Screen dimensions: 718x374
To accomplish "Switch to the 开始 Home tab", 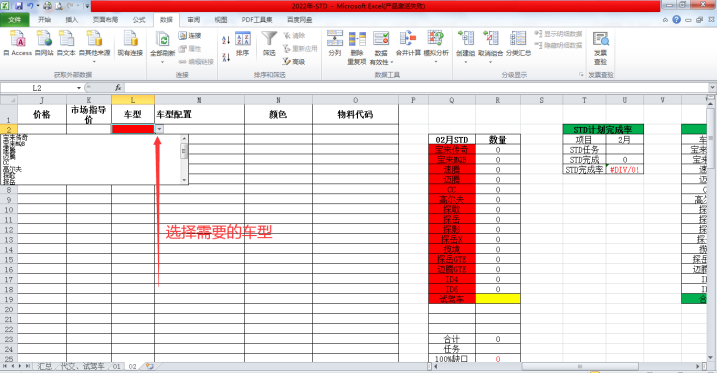I will (x=44, y=20).
